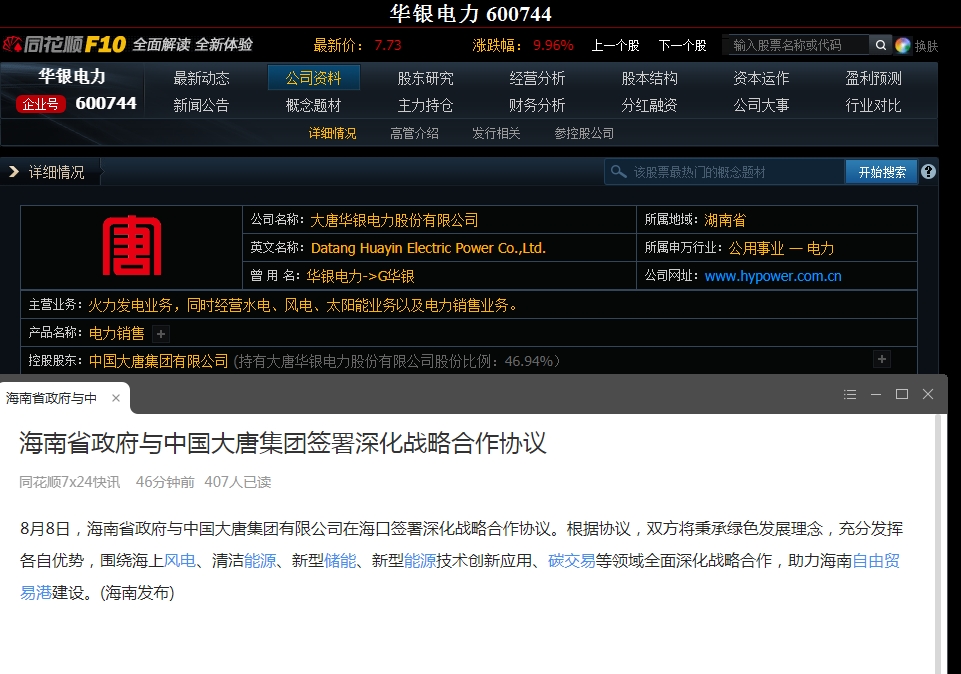Close the news popup window
Screen dimensions: 961x674
click(928, 394)
